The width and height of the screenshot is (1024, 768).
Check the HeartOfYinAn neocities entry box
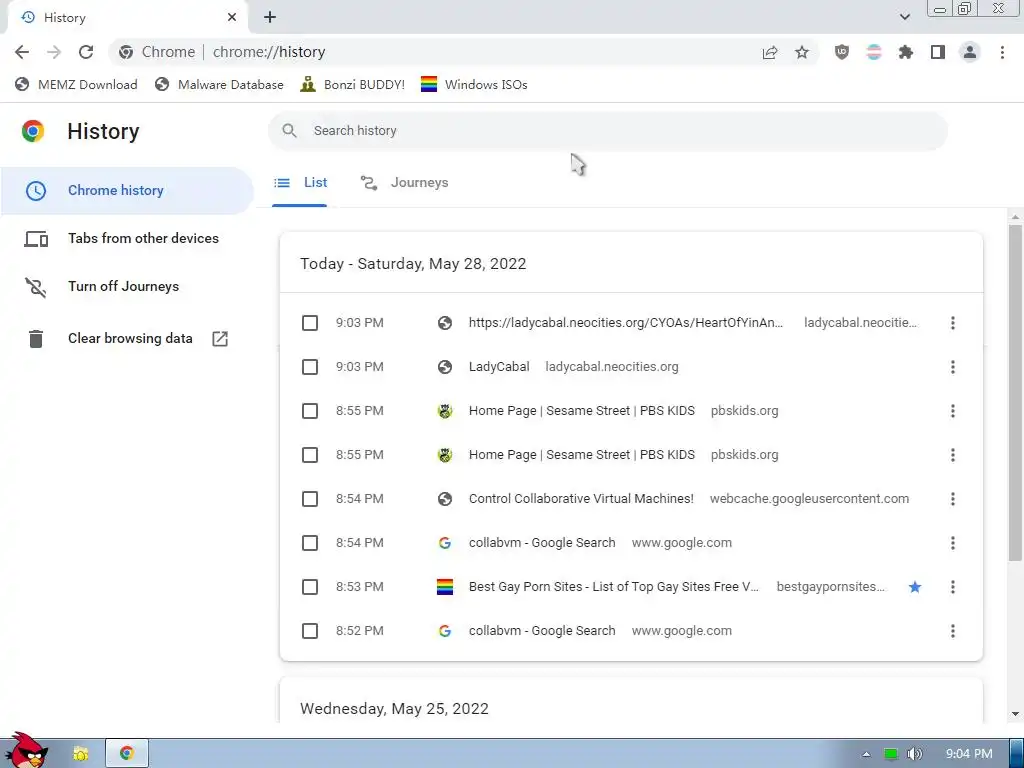coord(310,323)
